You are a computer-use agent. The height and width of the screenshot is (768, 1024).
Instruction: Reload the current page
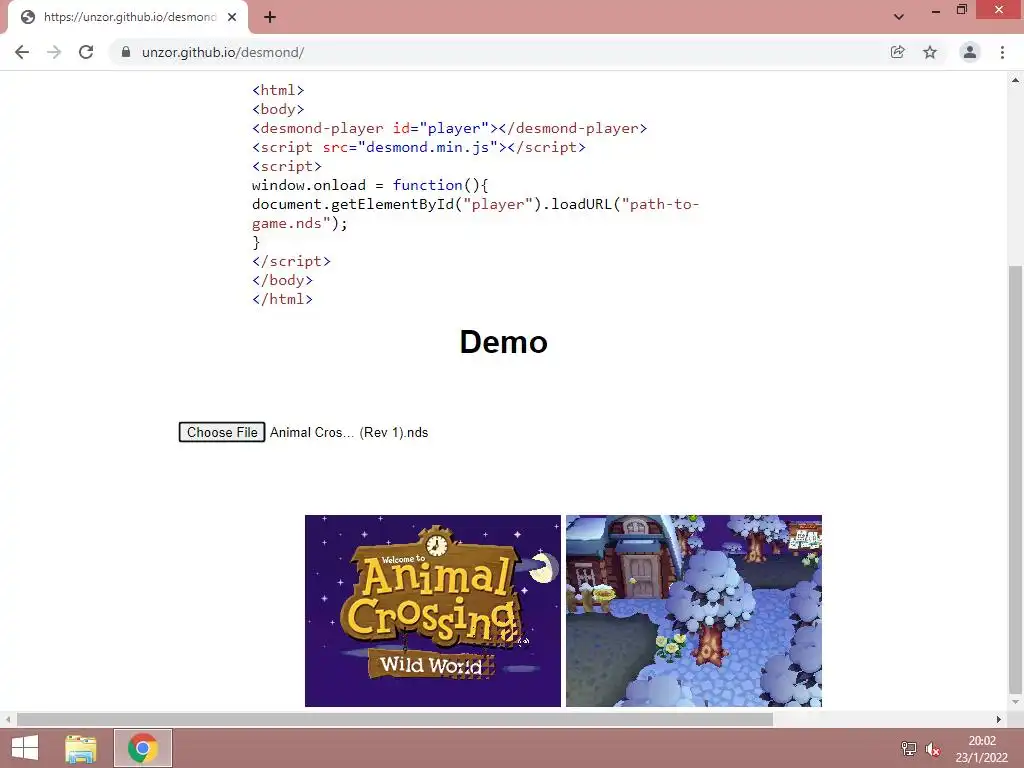tap(86, 52)
